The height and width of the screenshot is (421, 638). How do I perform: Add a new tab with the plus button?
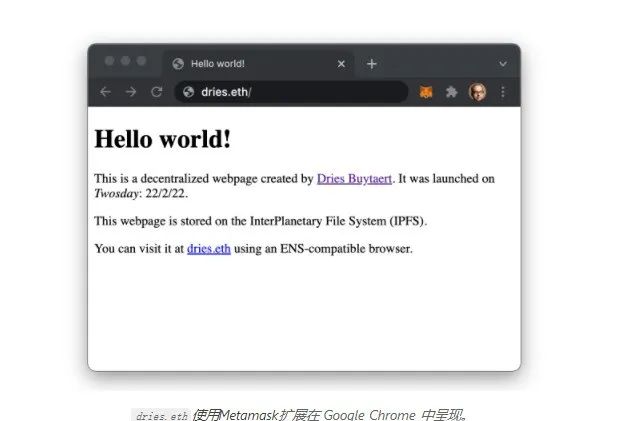click(371, 64)
